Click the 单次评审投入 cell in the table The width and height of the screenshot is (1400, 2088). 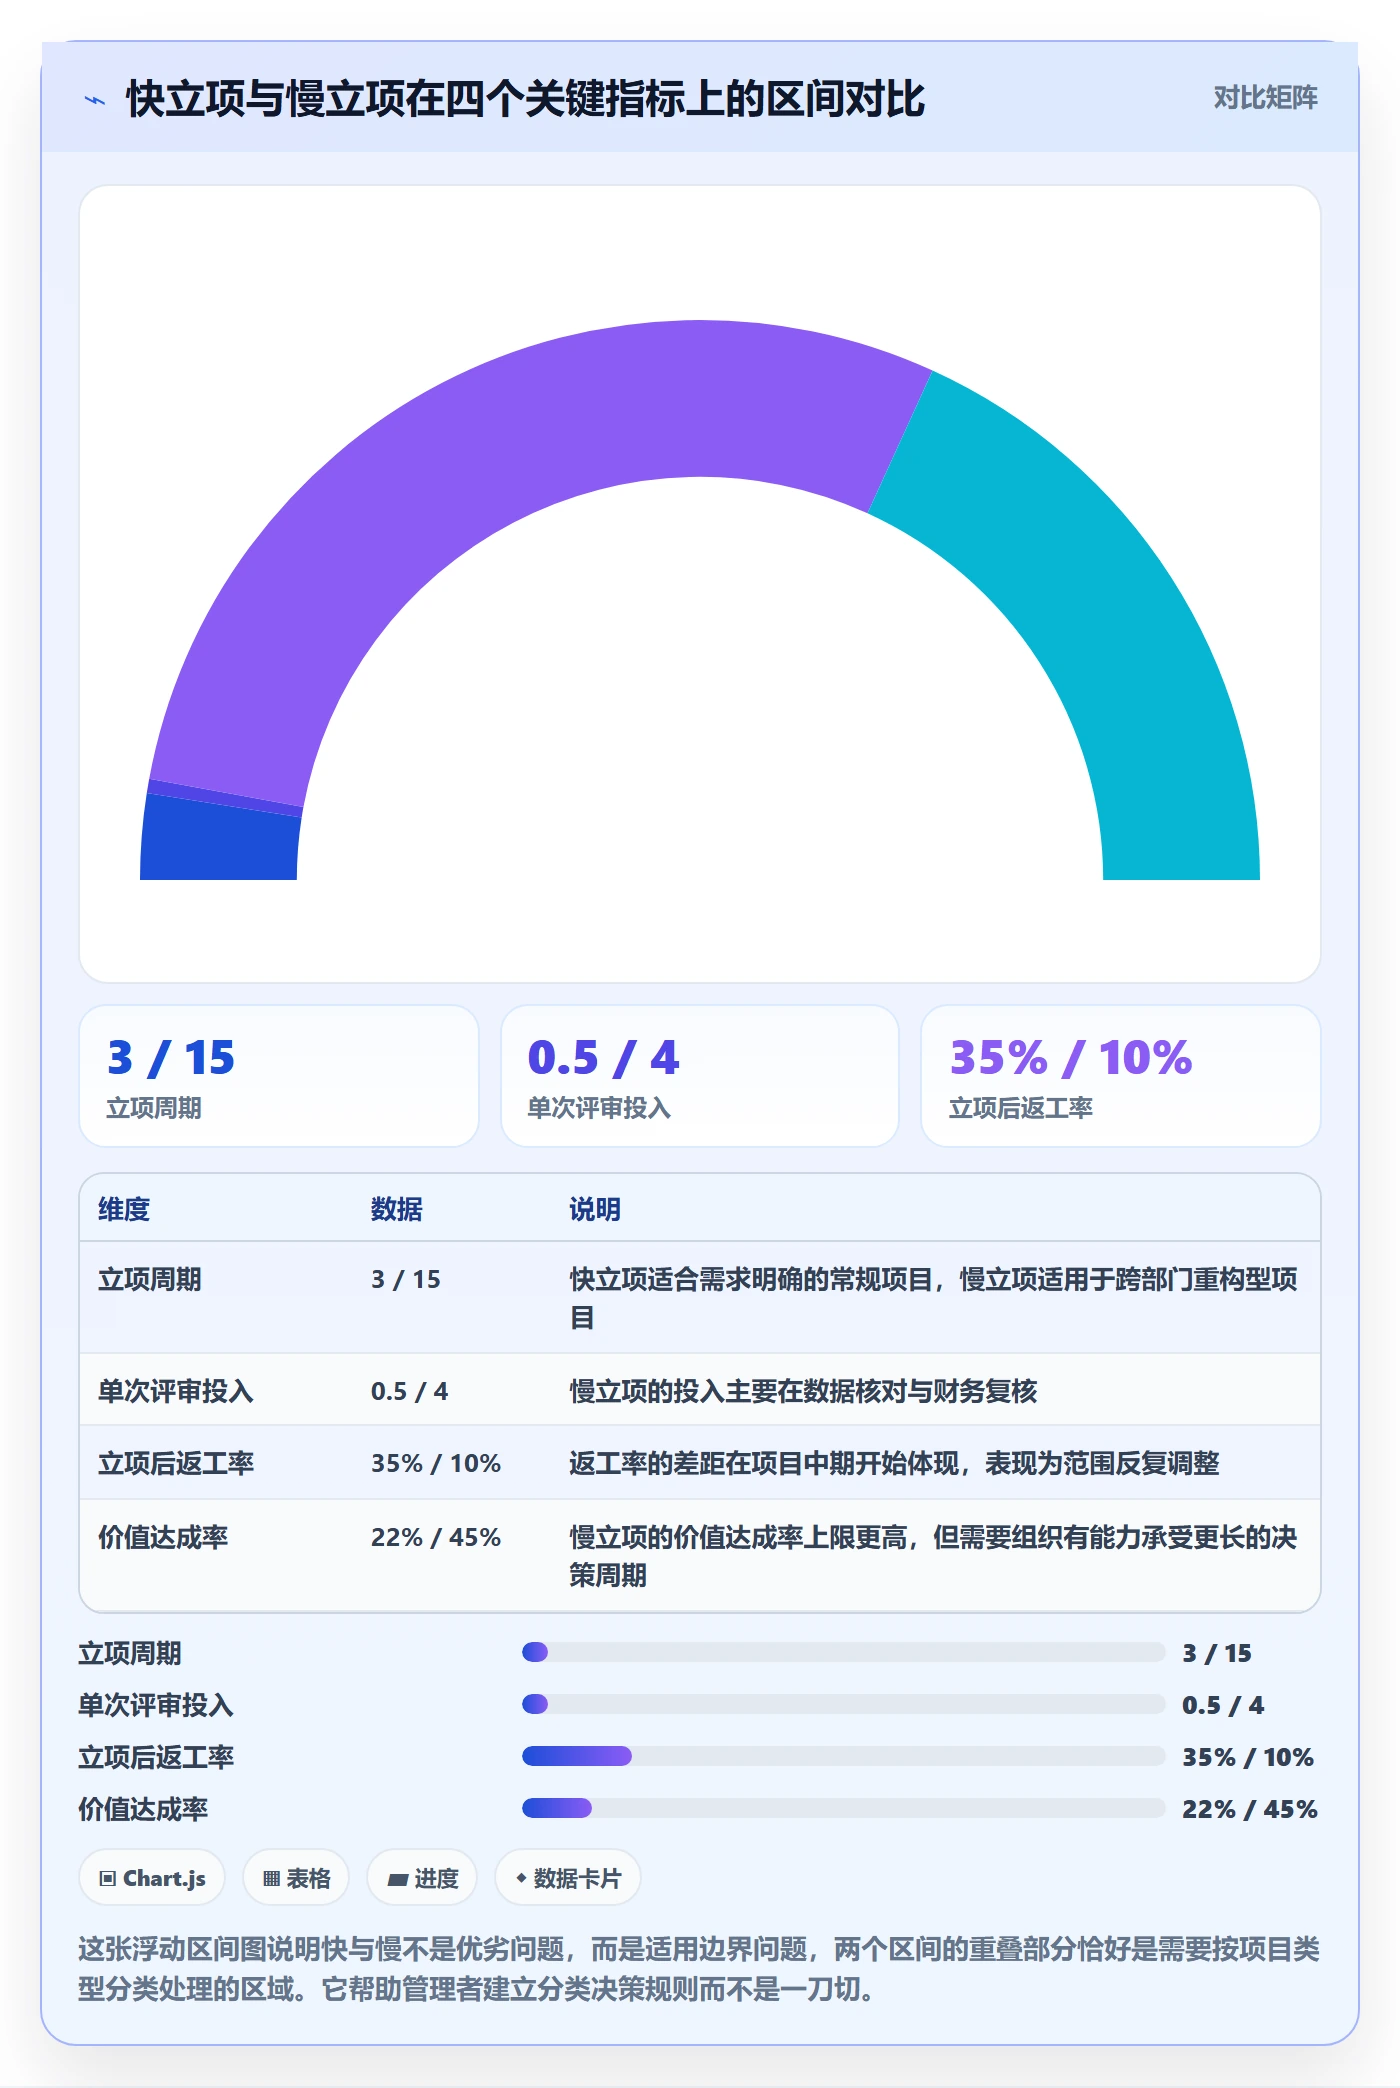click(x=176, y=1391)
